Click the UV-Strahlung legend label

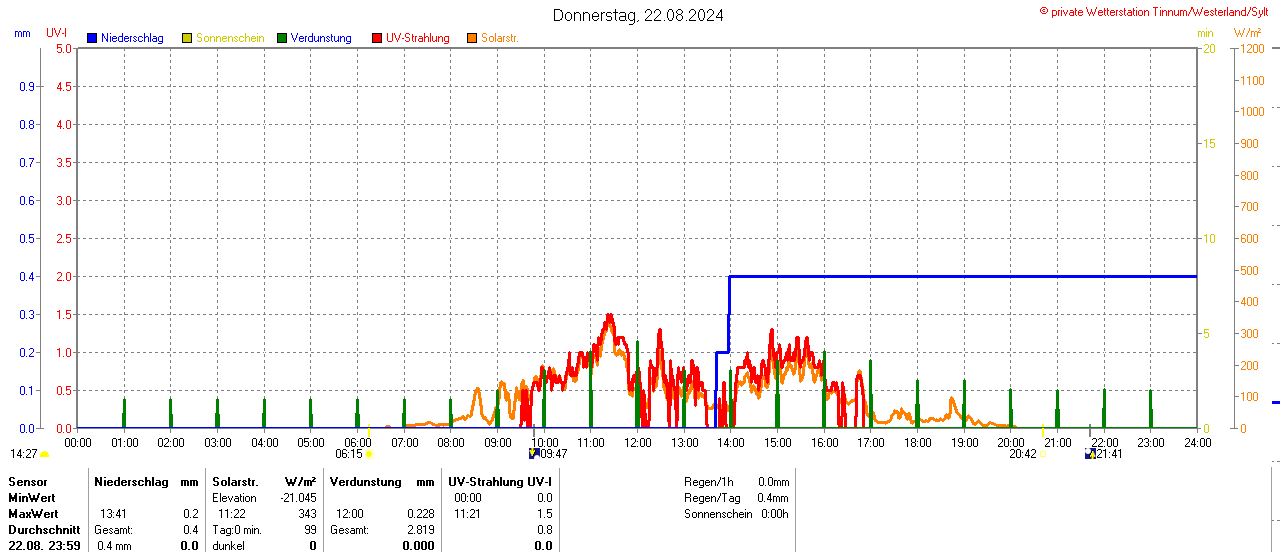tap(419, 38)
